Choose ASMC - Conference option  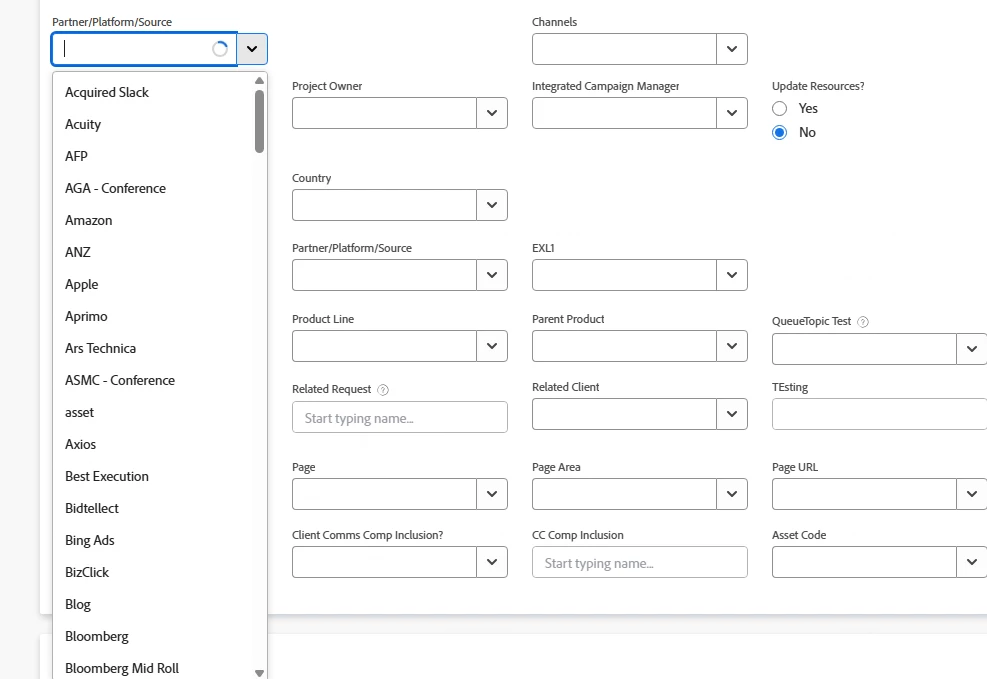pos(154,381)
